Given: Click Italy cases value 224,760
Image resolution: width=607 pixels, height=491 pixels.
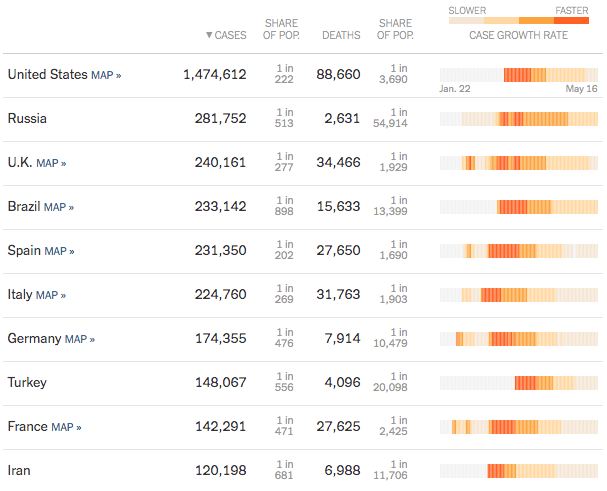Looking at the screenshot, I should coord(220,295).
